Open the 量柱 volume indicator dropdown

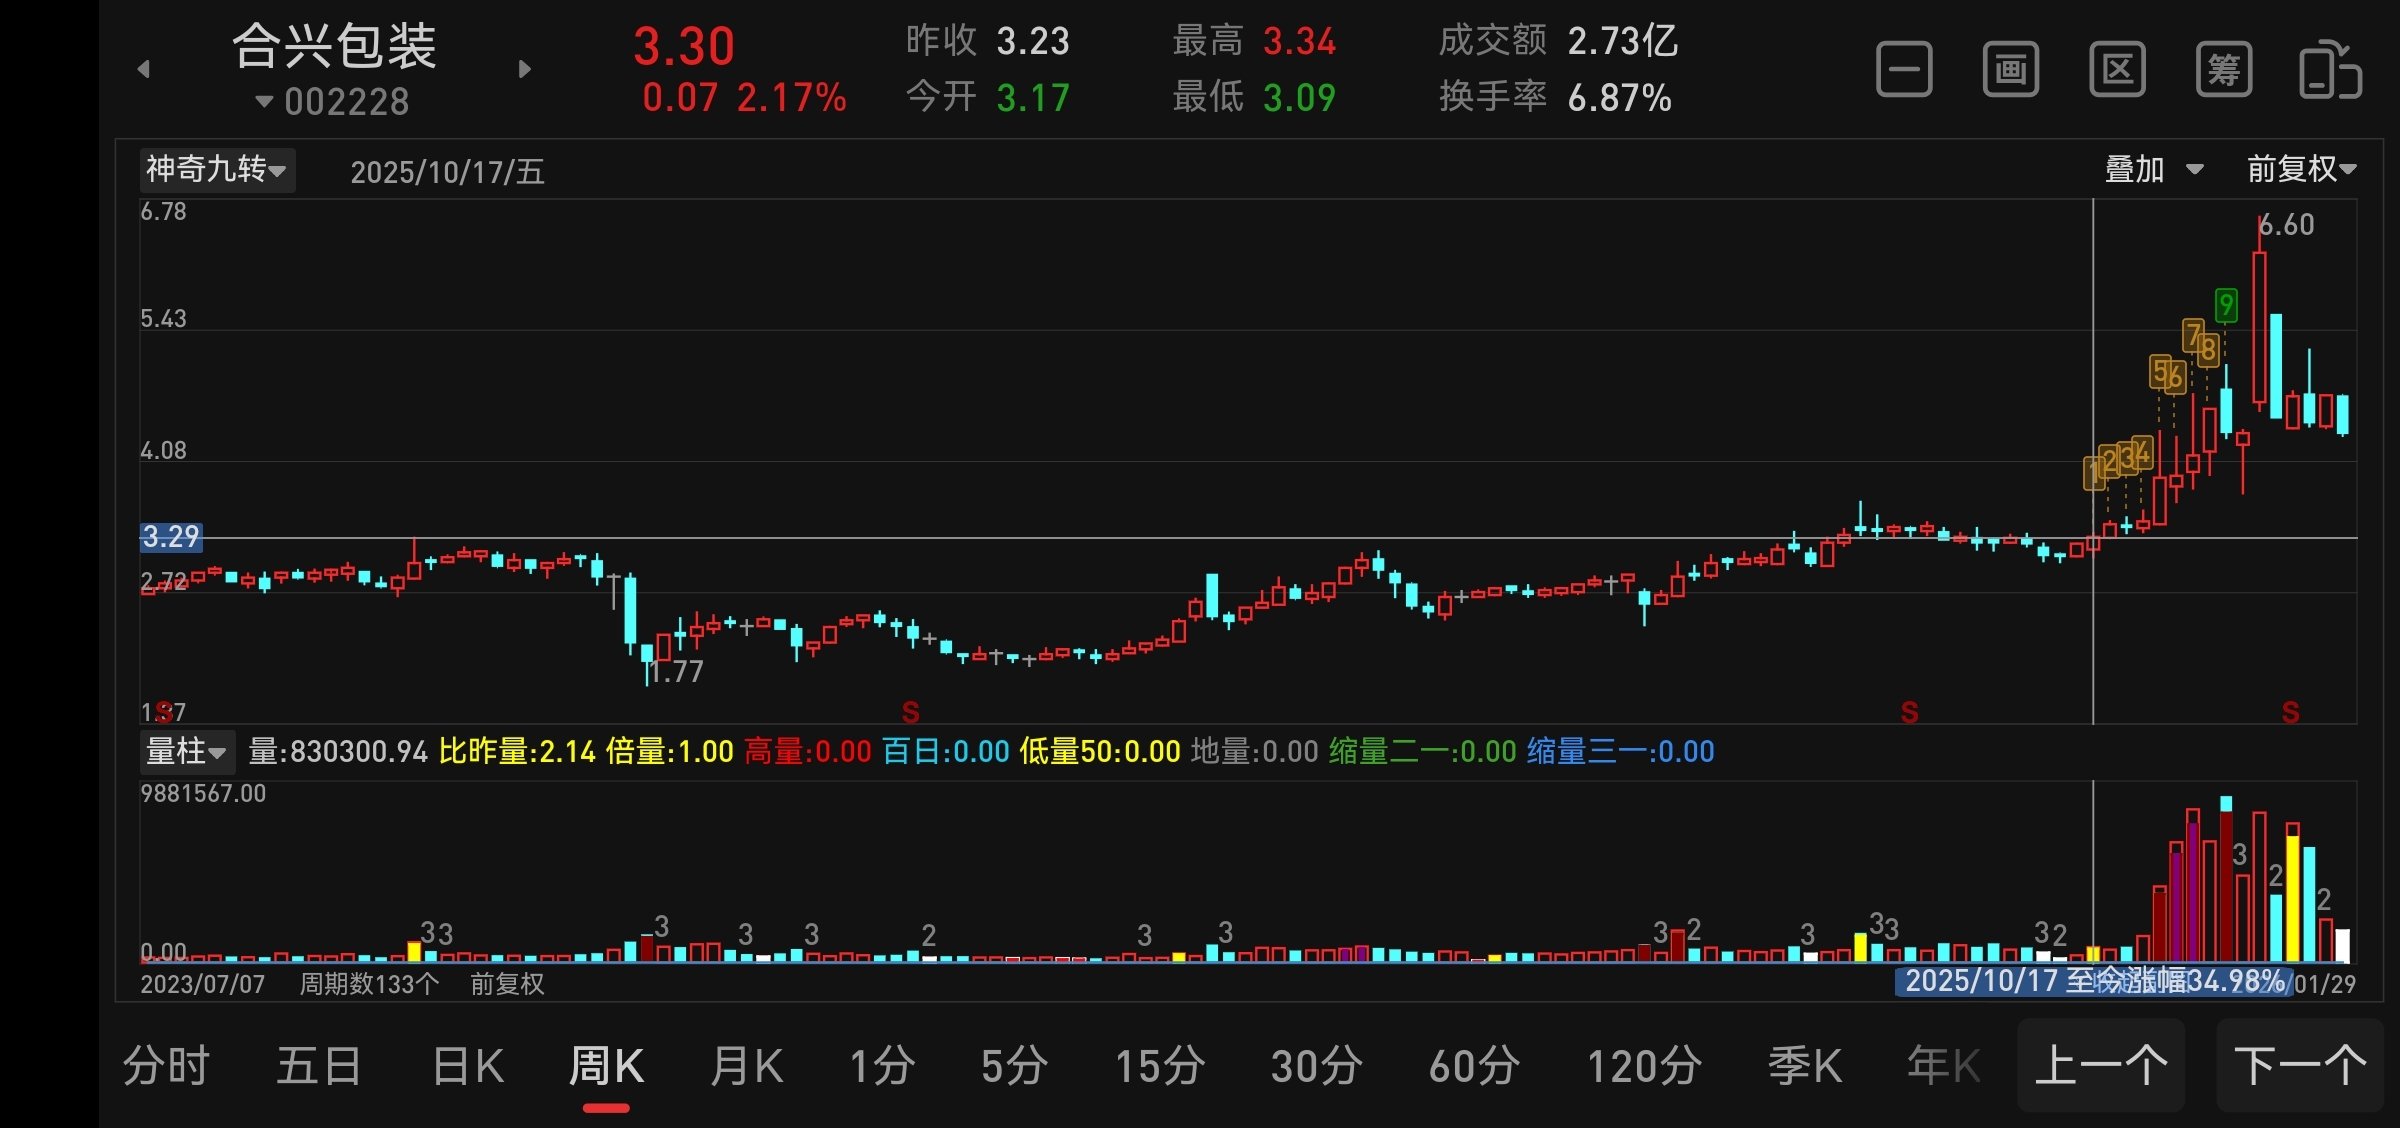click(x=186, y=751)
